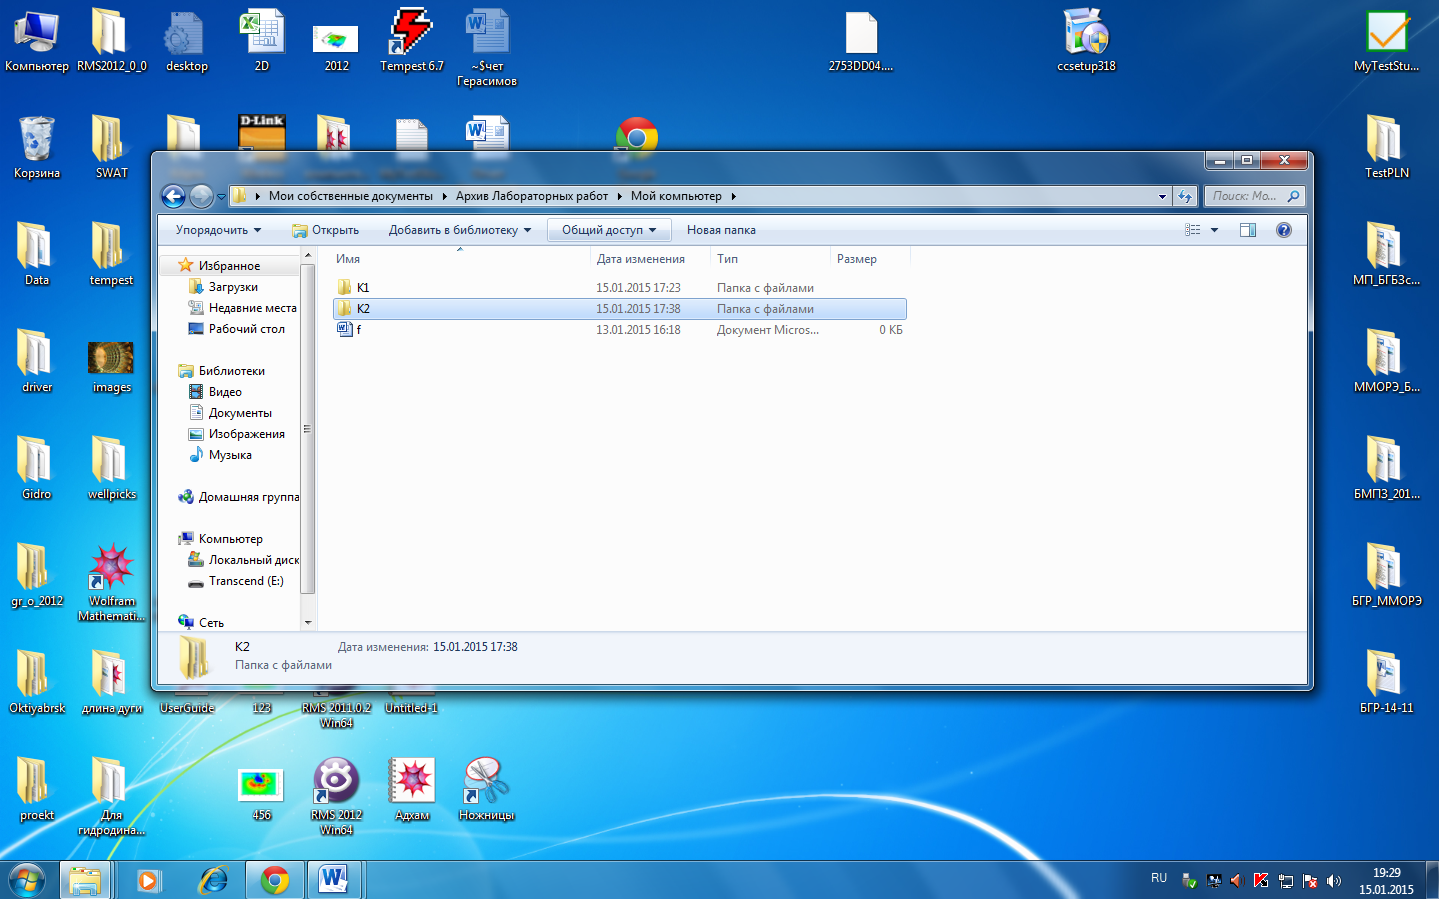Viewport: 1439px width, 899px height.
Task: Select Компьютер desktop icon
Action: tap(37, 40)
